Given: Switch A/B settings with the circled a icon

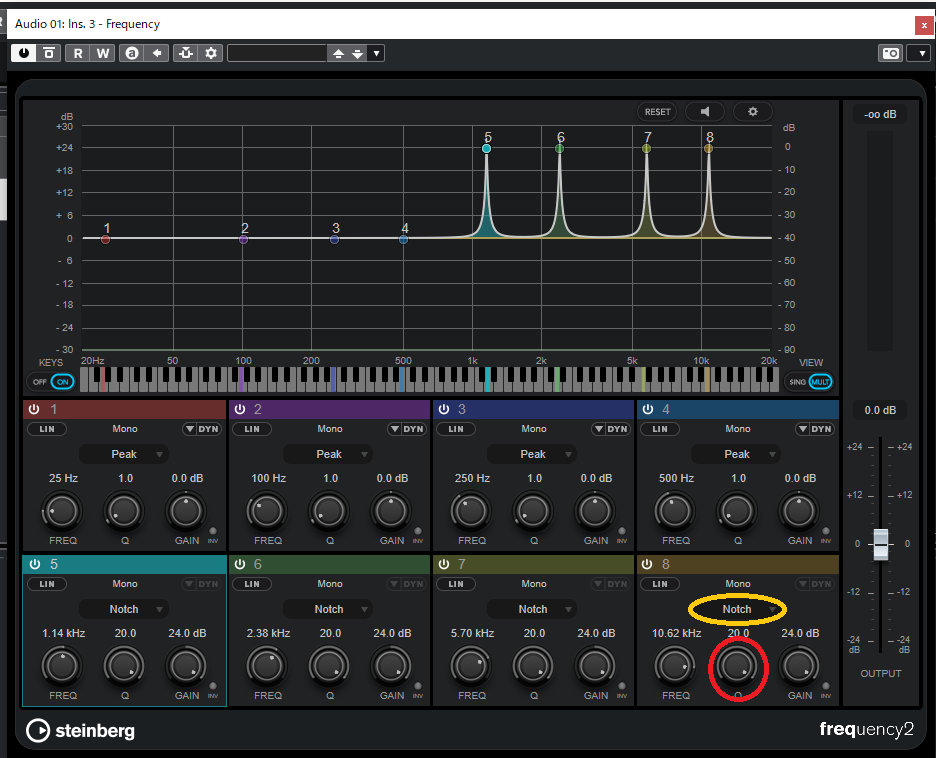Looking at the screenshot, I should [x=132, y=53].
